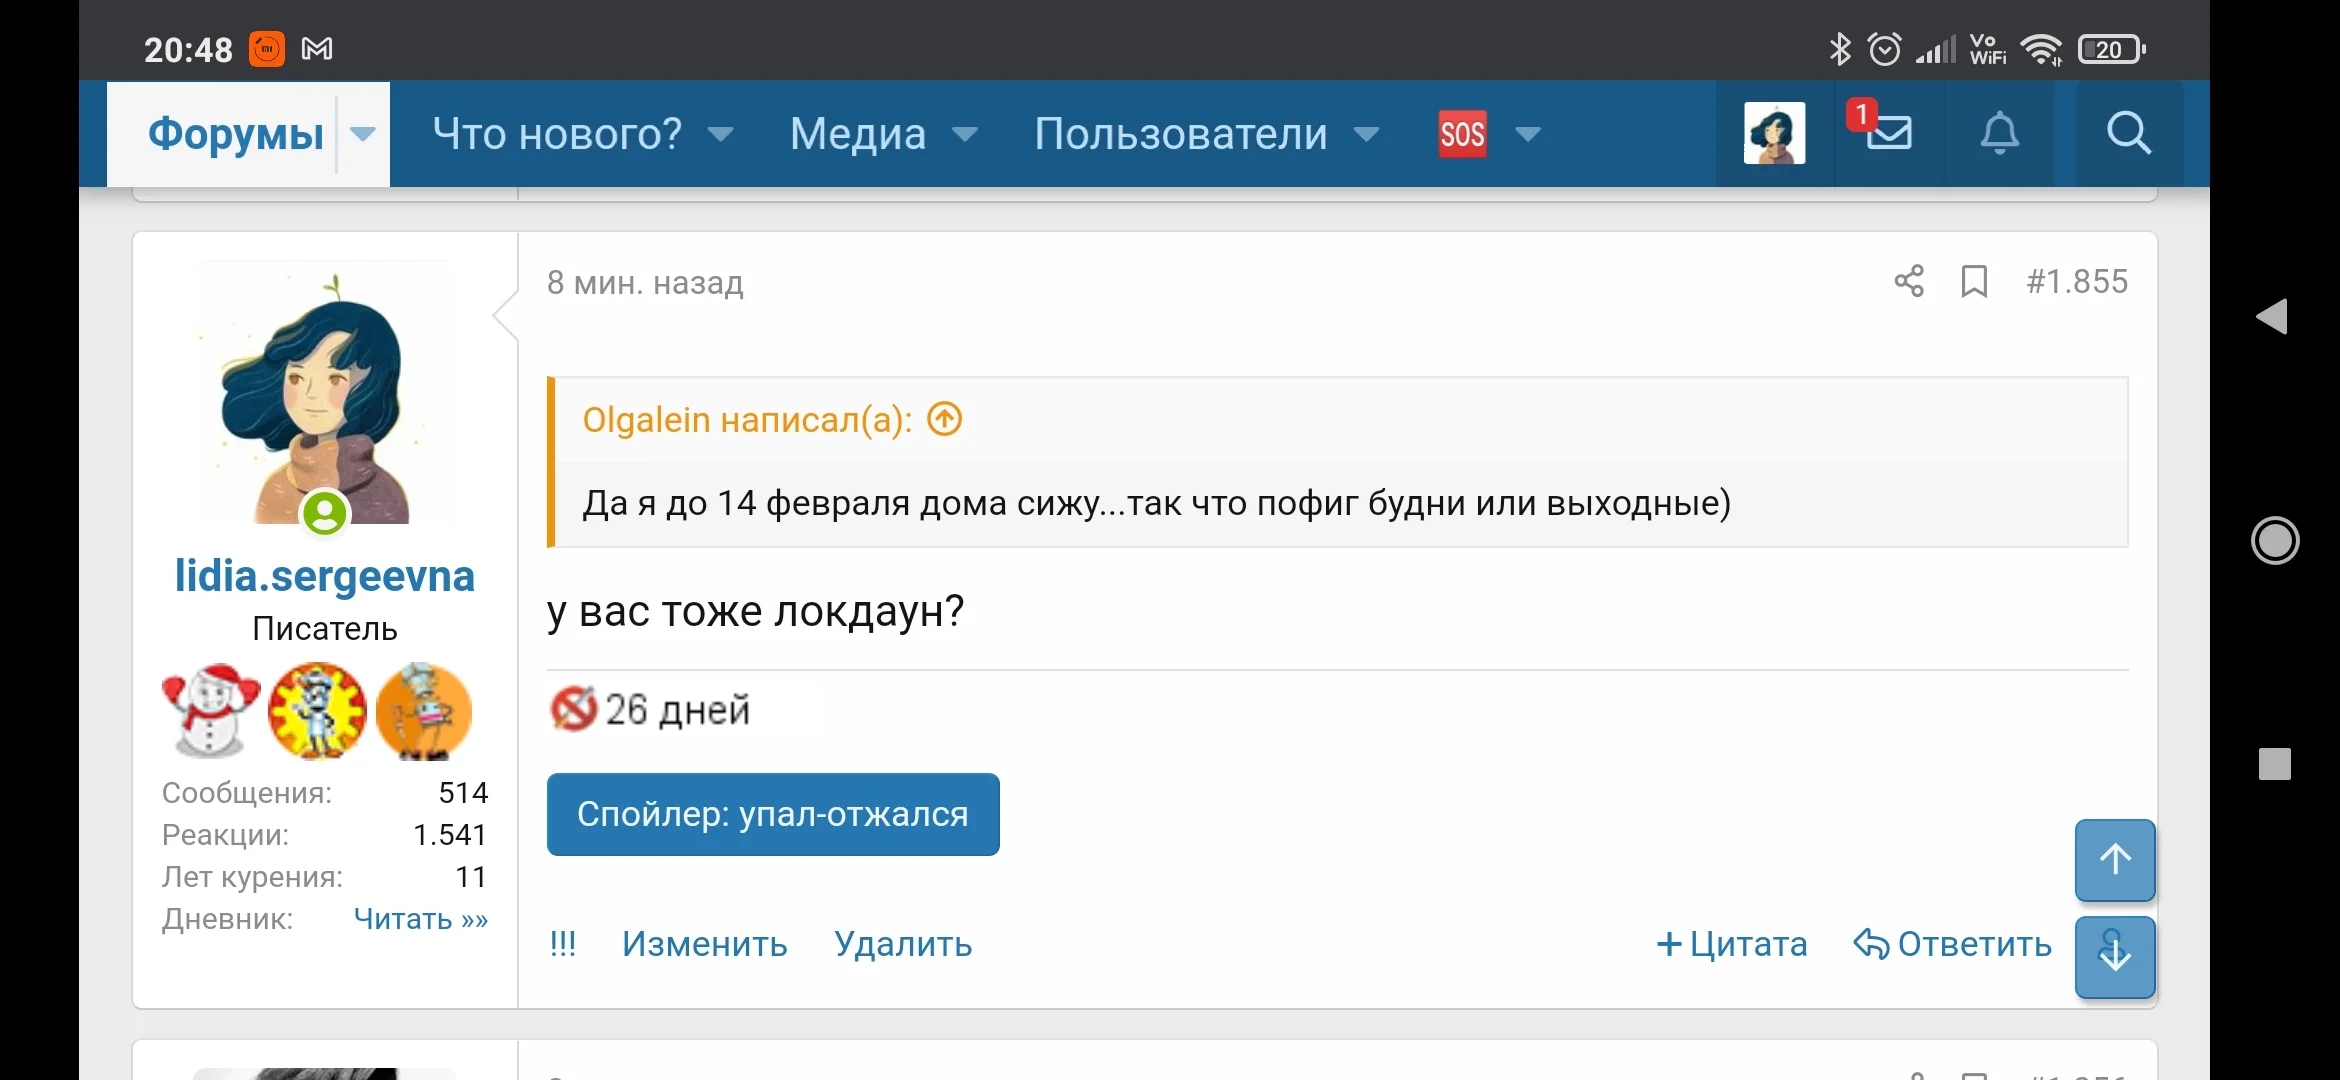Expand the Пользователи dropdown arrow
The height and width of the screenshot is (1080, 2340).
[x=1367, y=134]
